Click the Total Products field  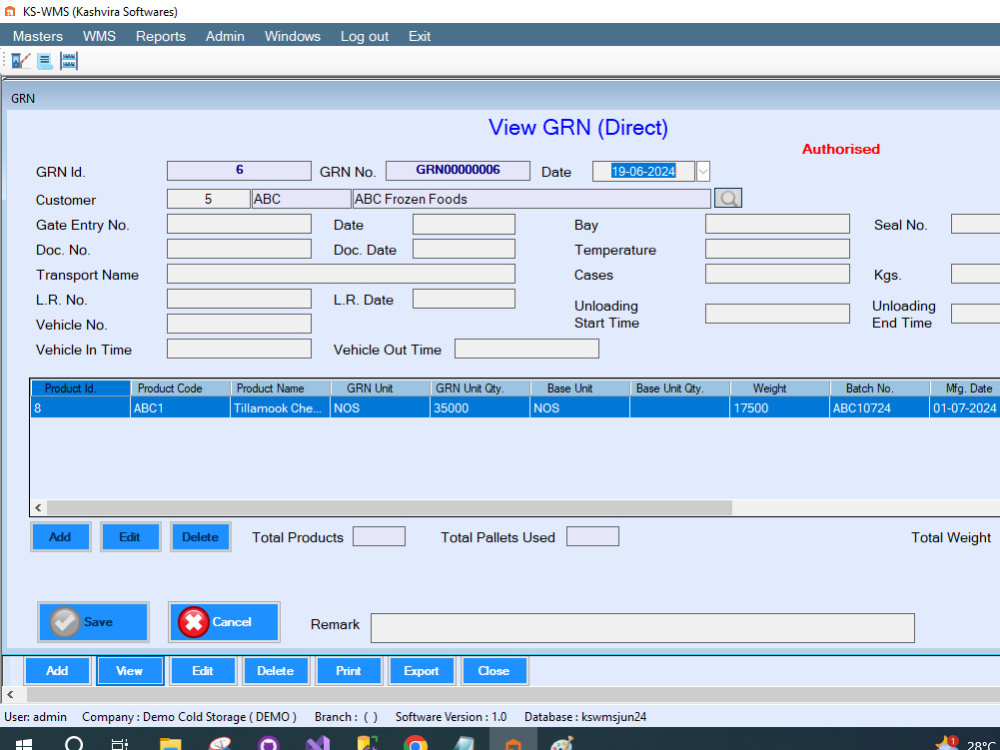coord(379,536)
